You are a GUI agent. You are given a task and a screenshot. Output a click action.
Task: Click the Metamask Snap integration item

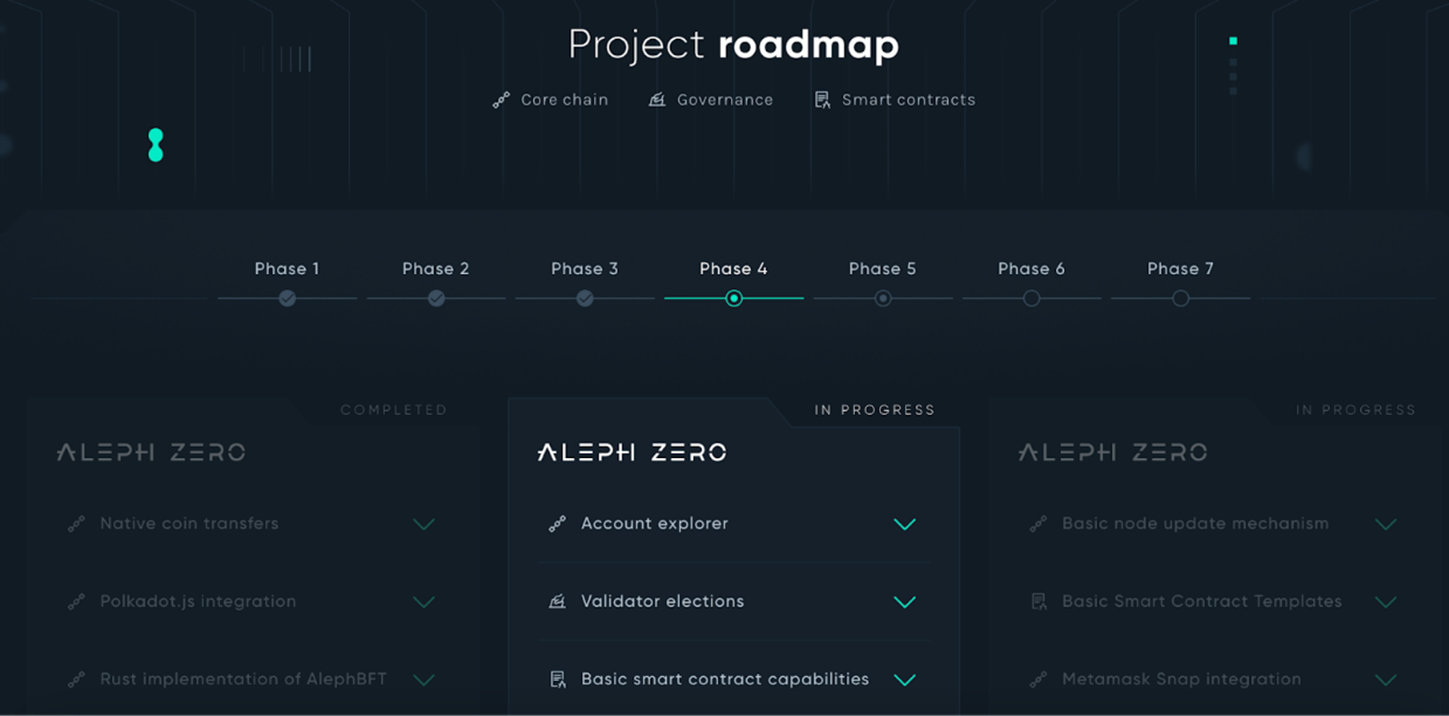tap(1181, 680)
